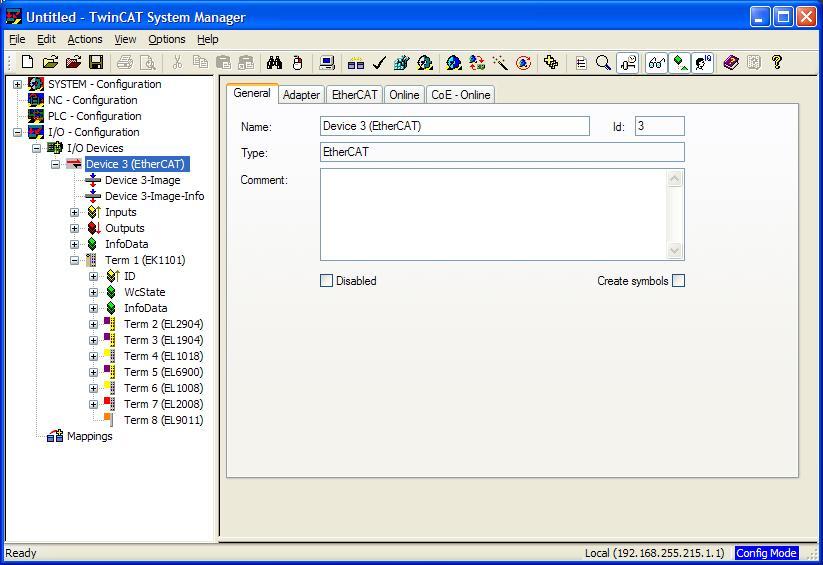Select Term 8 (EL9011) terminal
The height and width of the screenshot is (565, 823).
click(163, 420)
